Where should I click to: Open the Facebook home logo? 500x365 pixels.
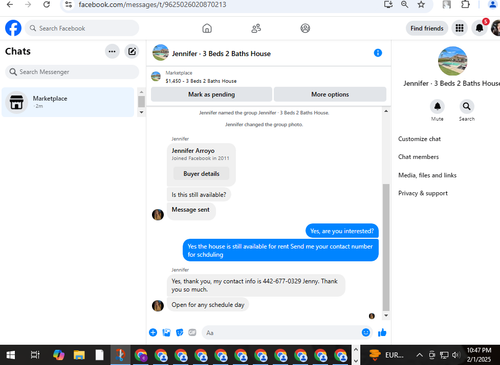13,28
